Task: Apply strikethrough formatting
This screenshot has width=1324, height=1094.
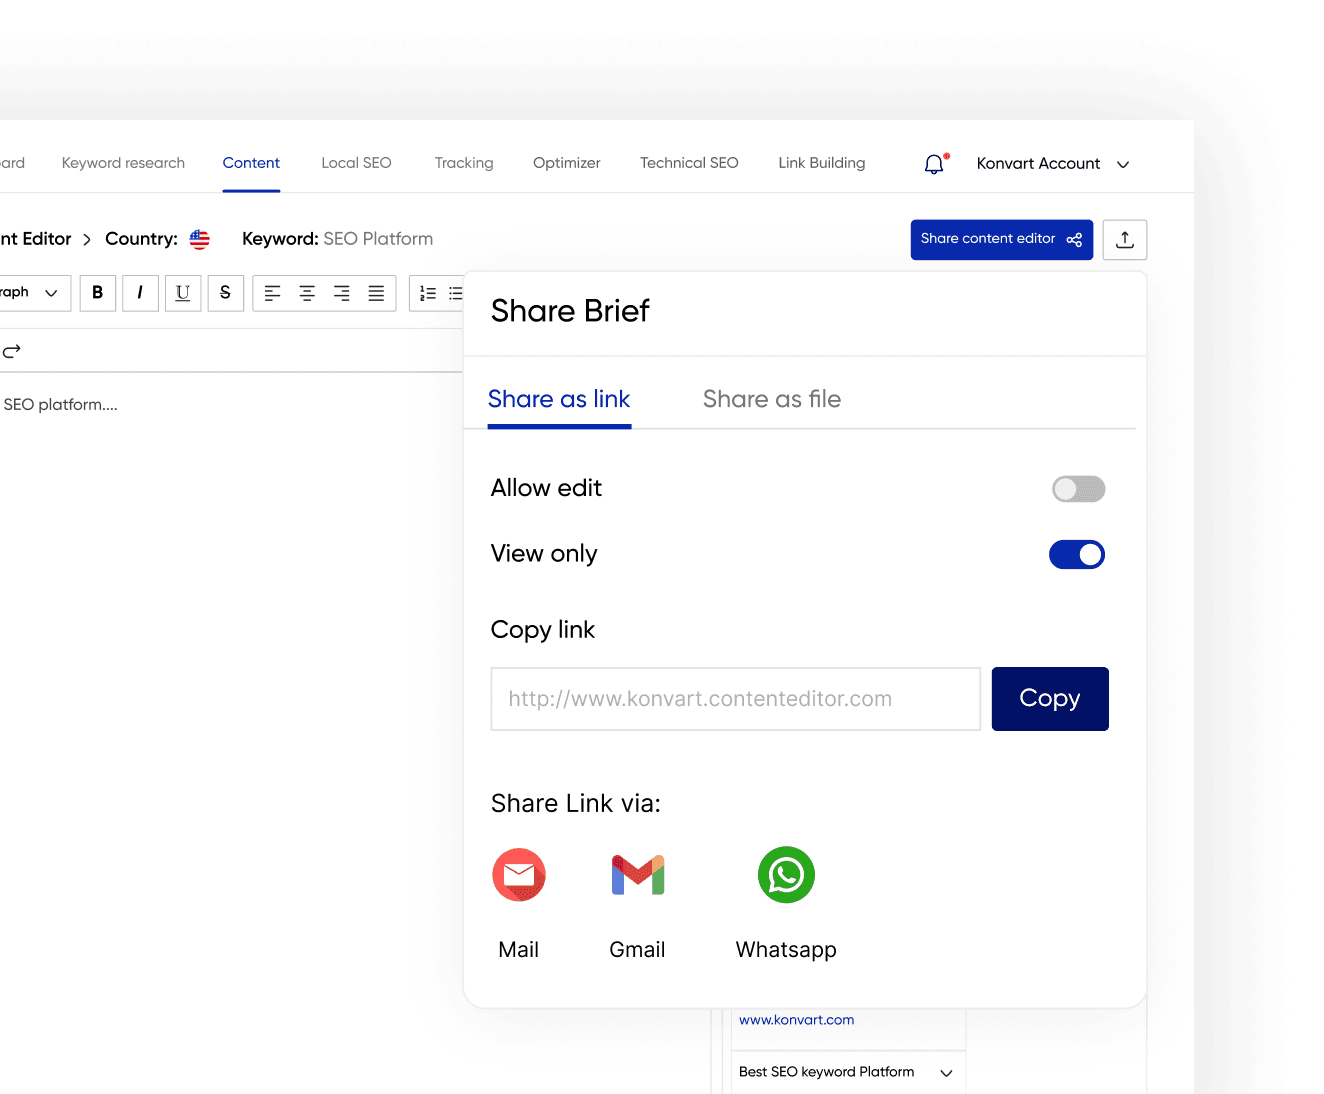Action: pyautogui.click(x=225, y=293)
